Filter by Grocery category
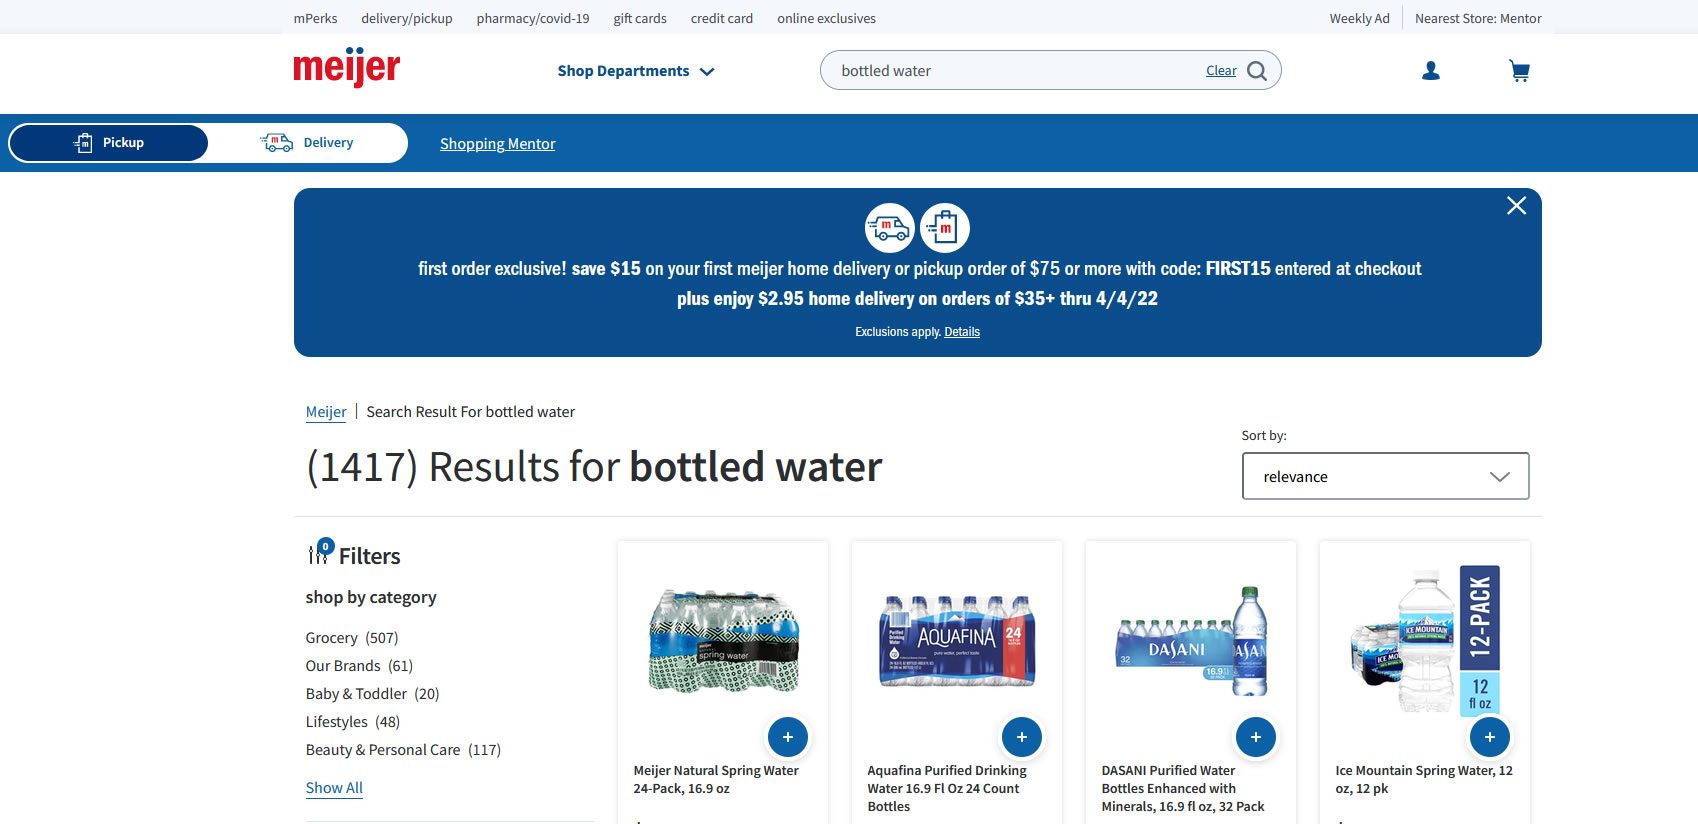This screenshot has height=824, width=1698. pos(352,638)
